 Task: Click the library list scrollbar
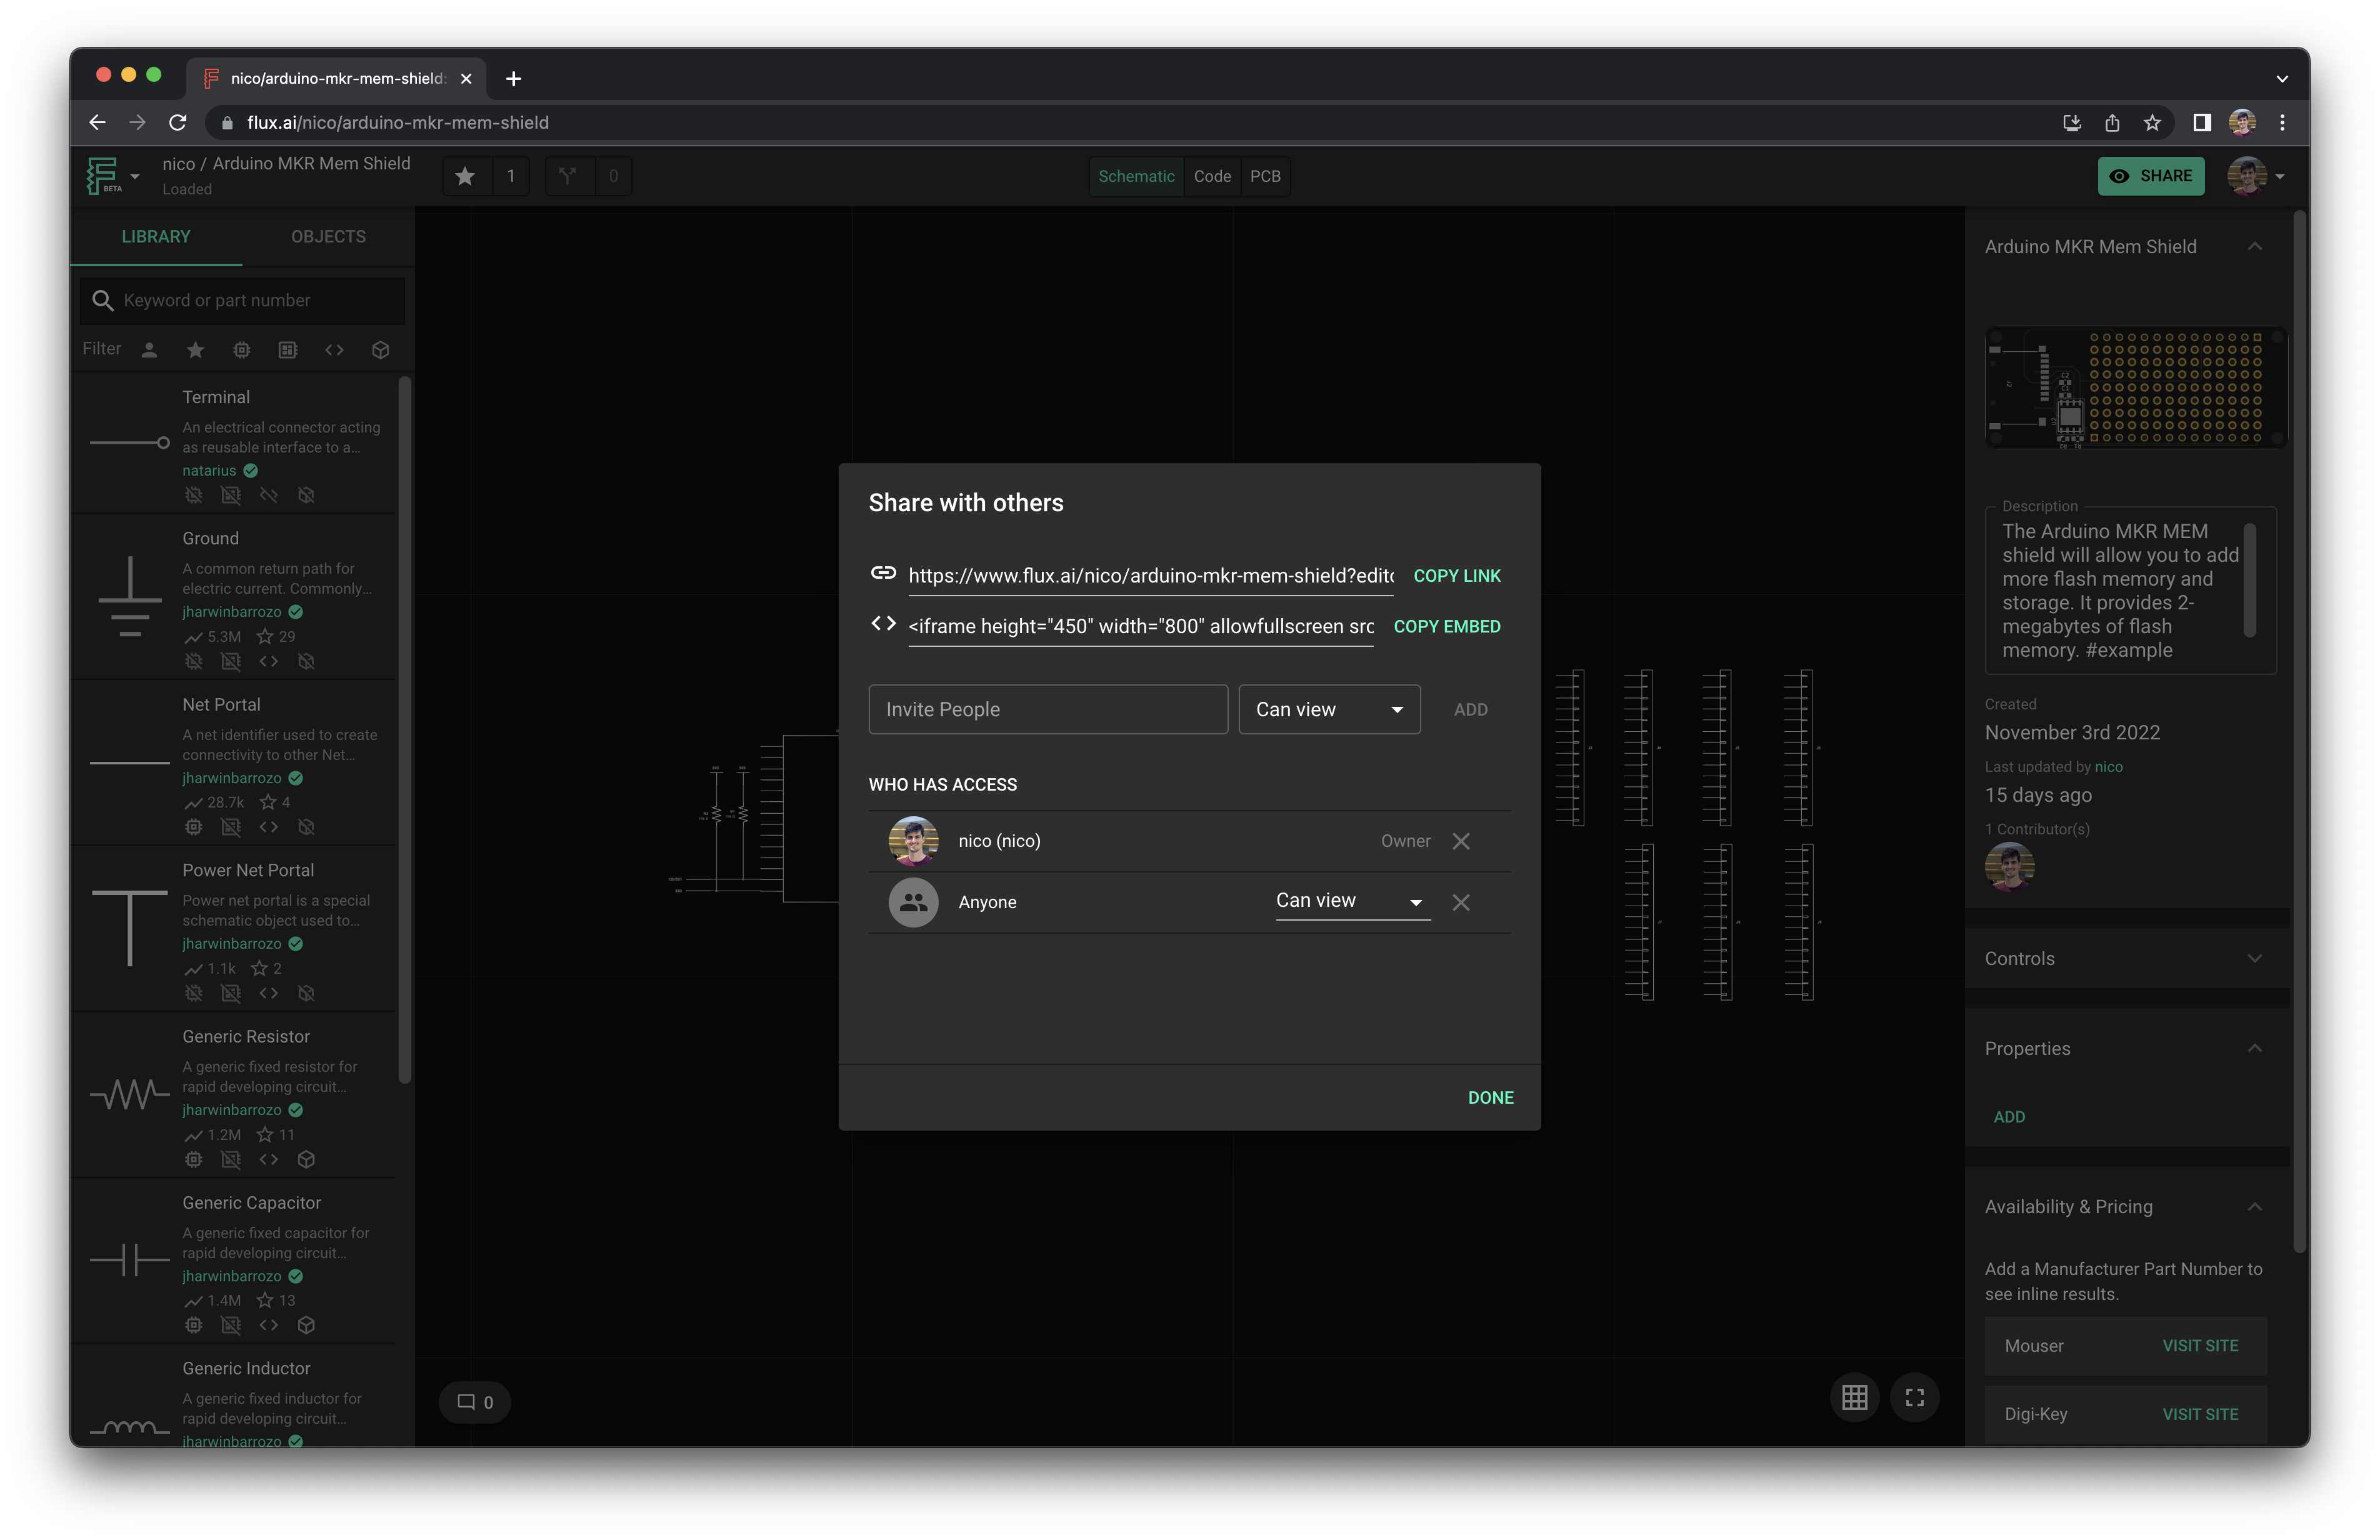(405, 730)
